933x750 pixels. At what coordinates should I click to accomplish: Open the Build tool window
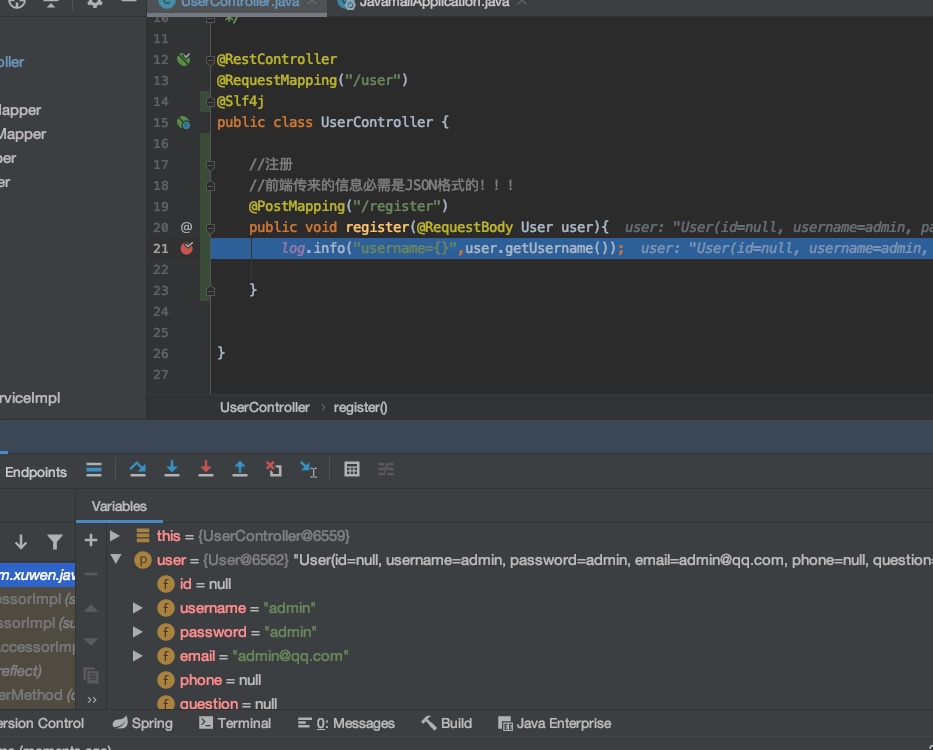click(447, 723)
